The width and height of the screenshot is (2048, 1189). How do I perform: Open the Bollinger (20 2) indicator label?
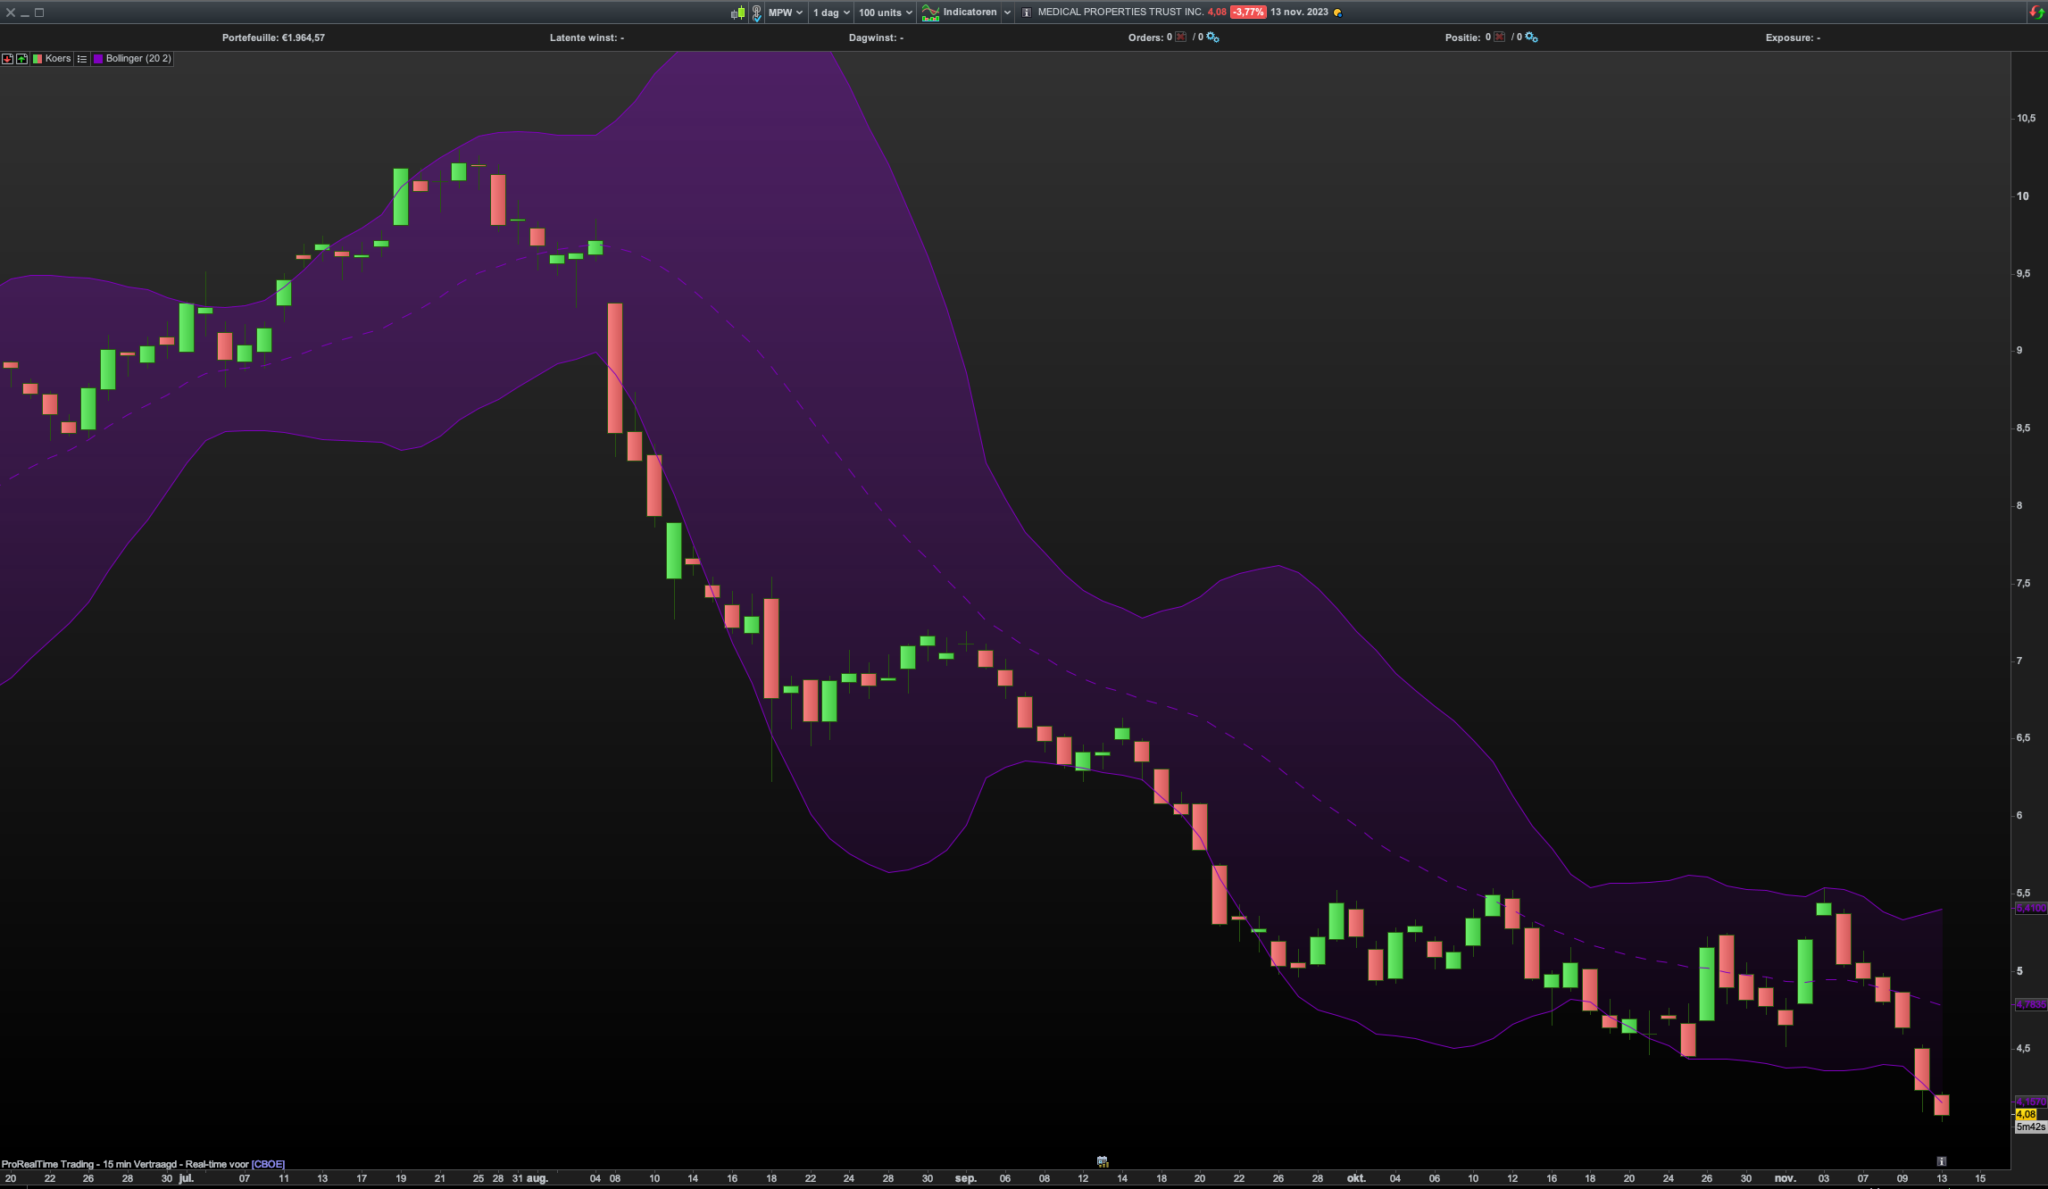tap(138, 59)
